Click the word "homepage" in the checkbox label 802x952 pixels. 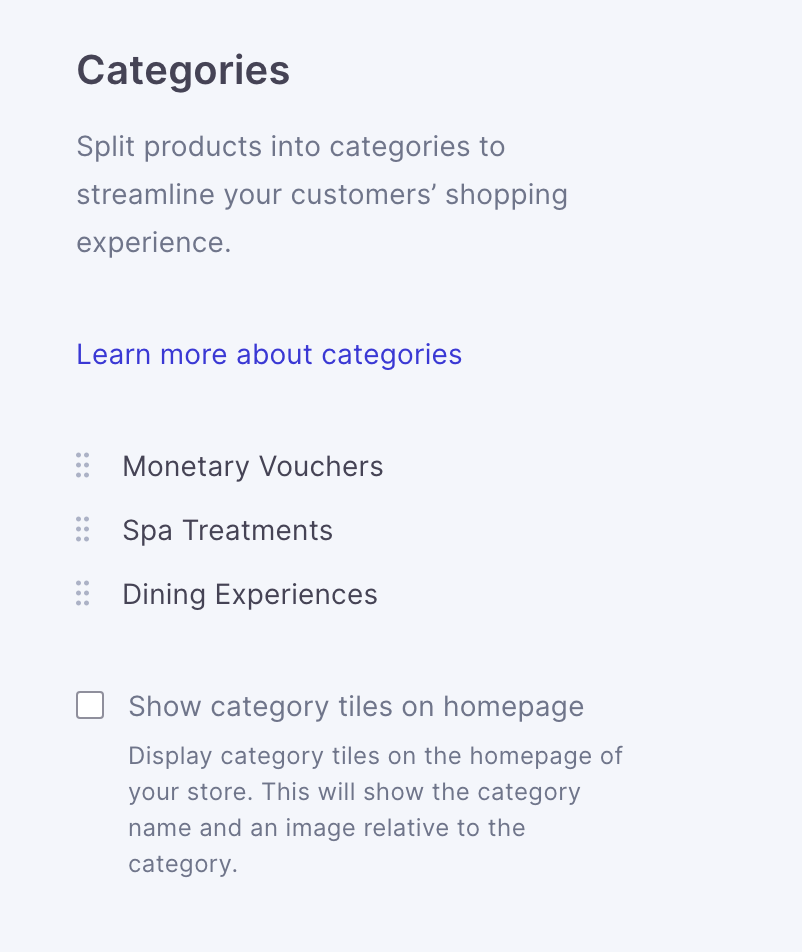(513, 707)
